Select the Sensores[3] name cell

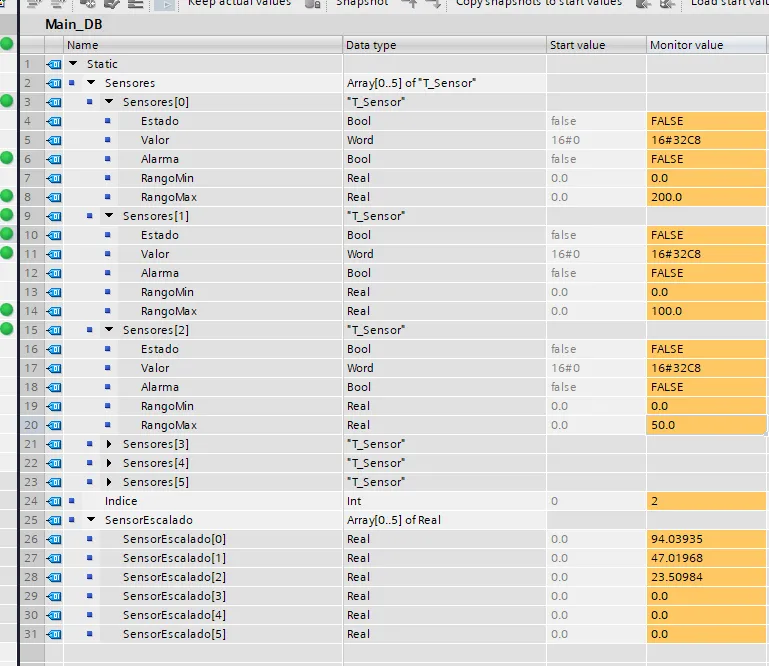[x=155, y=444]
